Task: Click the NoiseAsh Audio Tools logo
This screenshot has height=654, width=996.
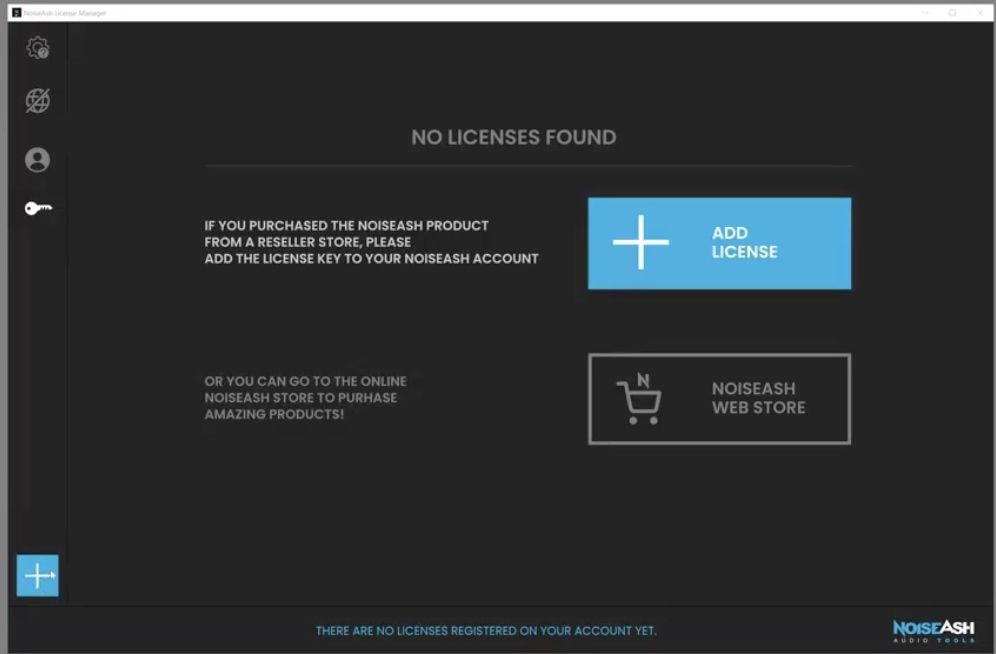Action: click(x=933, y=631)
